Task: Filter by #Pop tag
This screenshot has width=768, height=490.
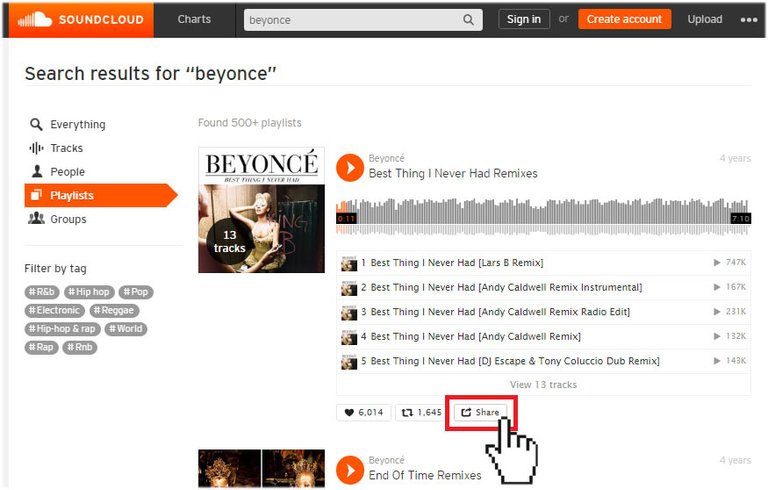Action: point(136,292)
